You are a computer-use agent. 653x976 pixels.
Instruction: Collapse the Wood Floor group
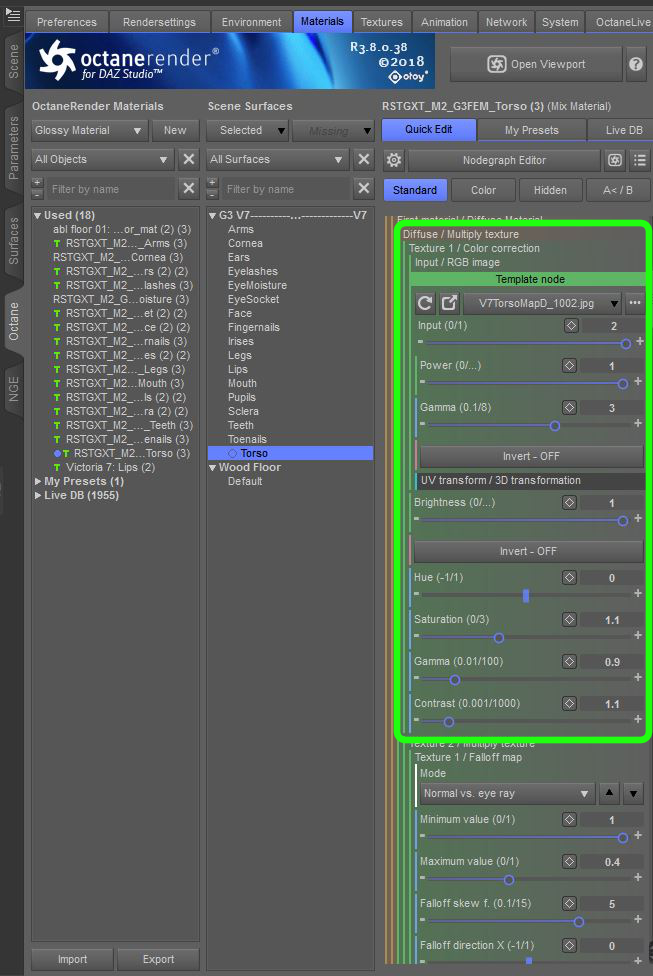point(212,467)
